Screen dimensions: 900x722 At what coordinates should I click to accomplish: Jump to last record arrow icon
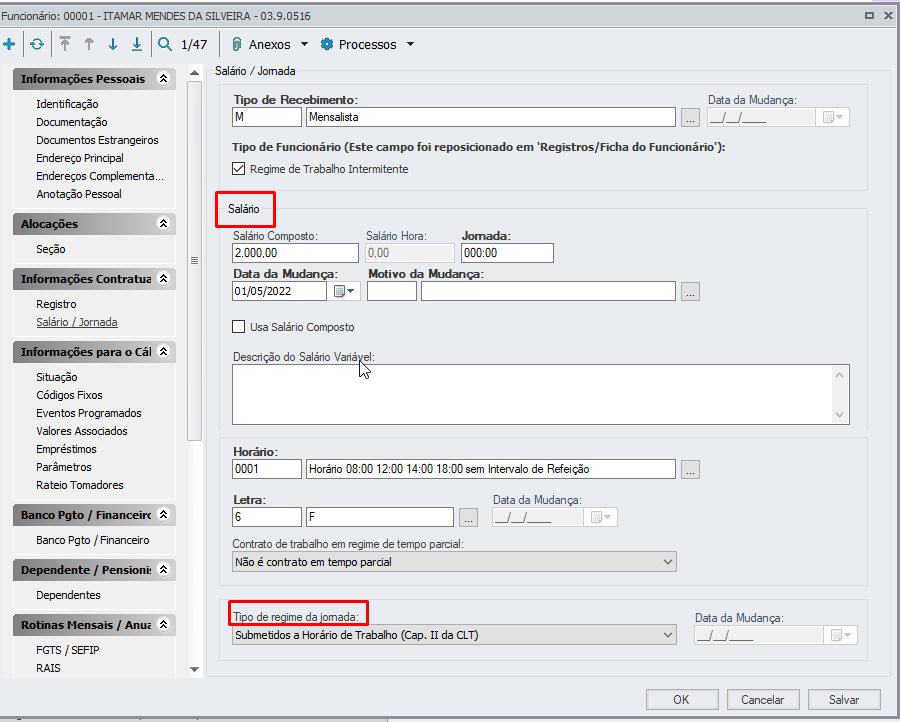click(x=137, y=44)
